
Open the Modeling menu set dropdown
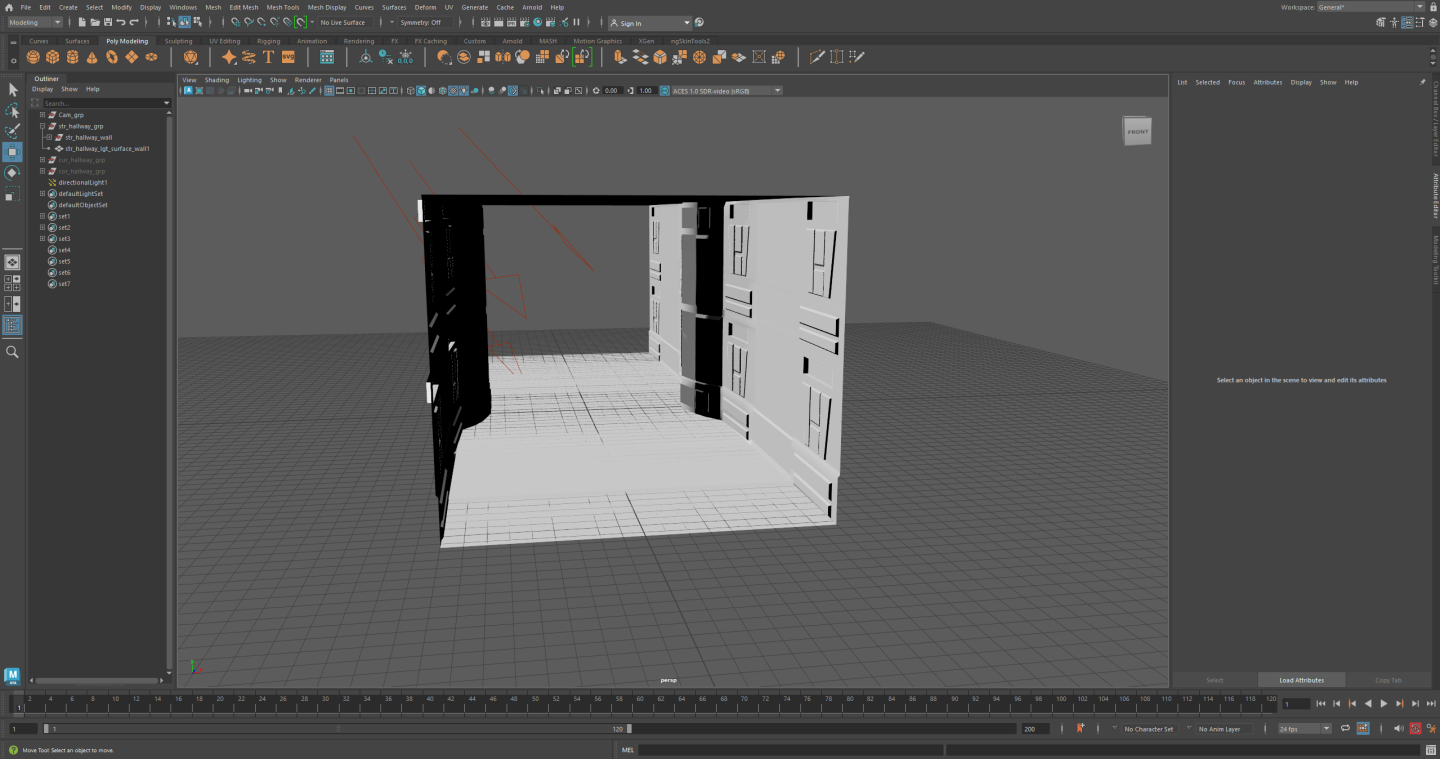point(34,22)
